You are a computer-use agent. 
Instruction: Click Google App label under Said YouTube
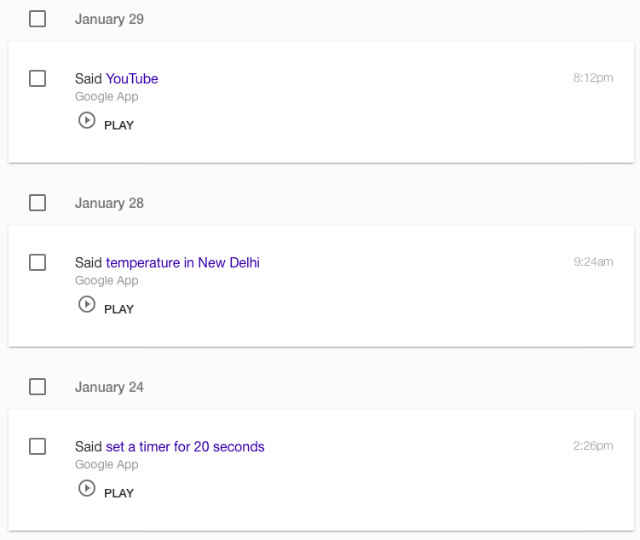tap(107, 97)
